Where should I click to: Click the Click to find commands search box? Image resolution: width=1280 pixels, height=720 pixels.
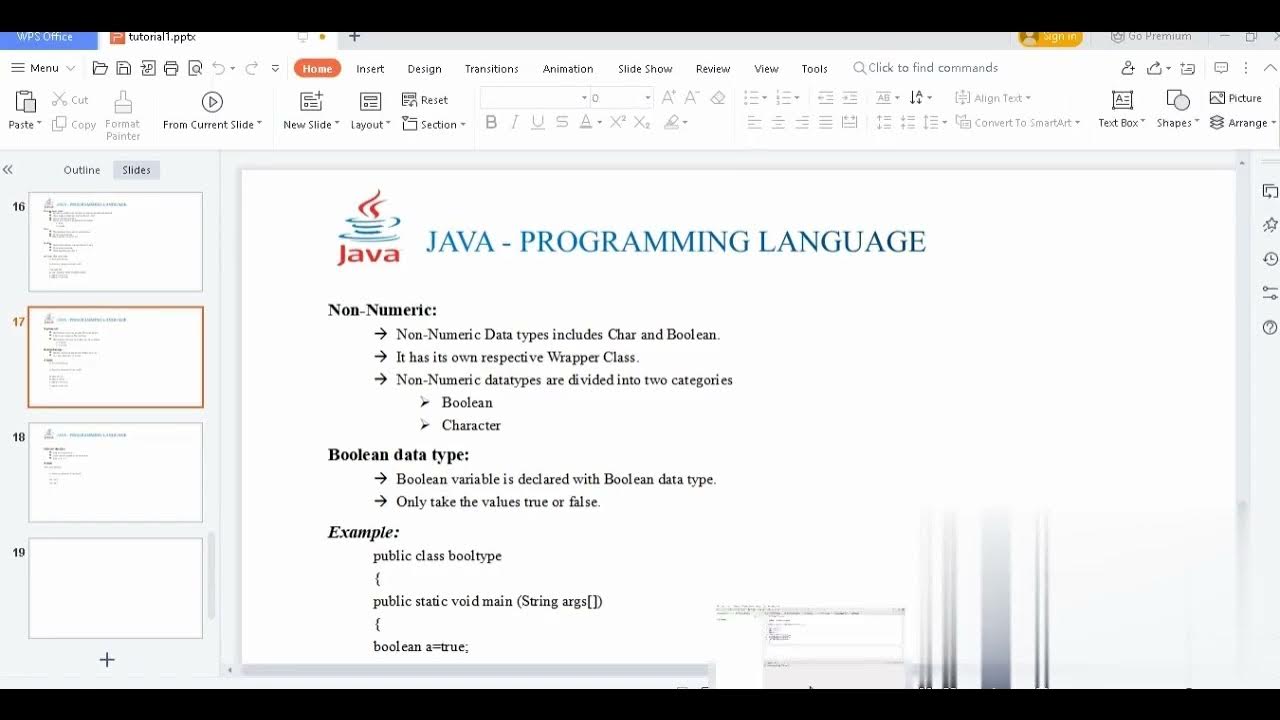tap(925, 68)
